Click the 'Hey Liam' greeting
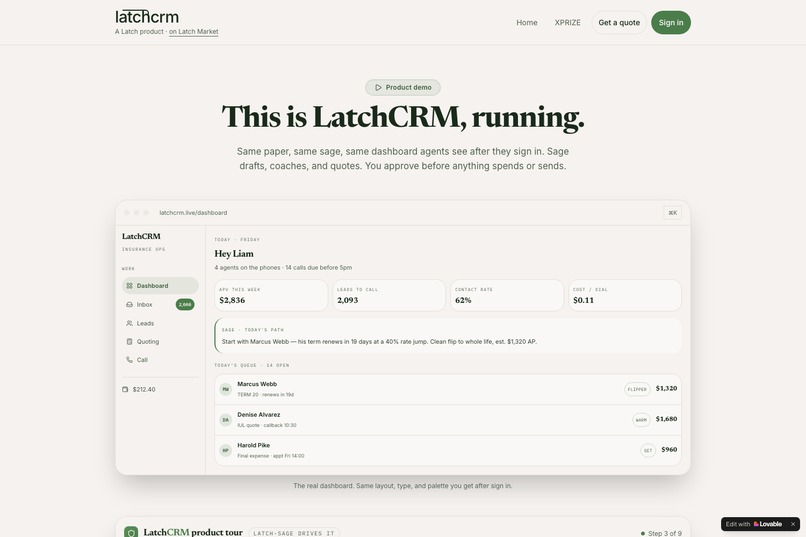 (234, 253)
